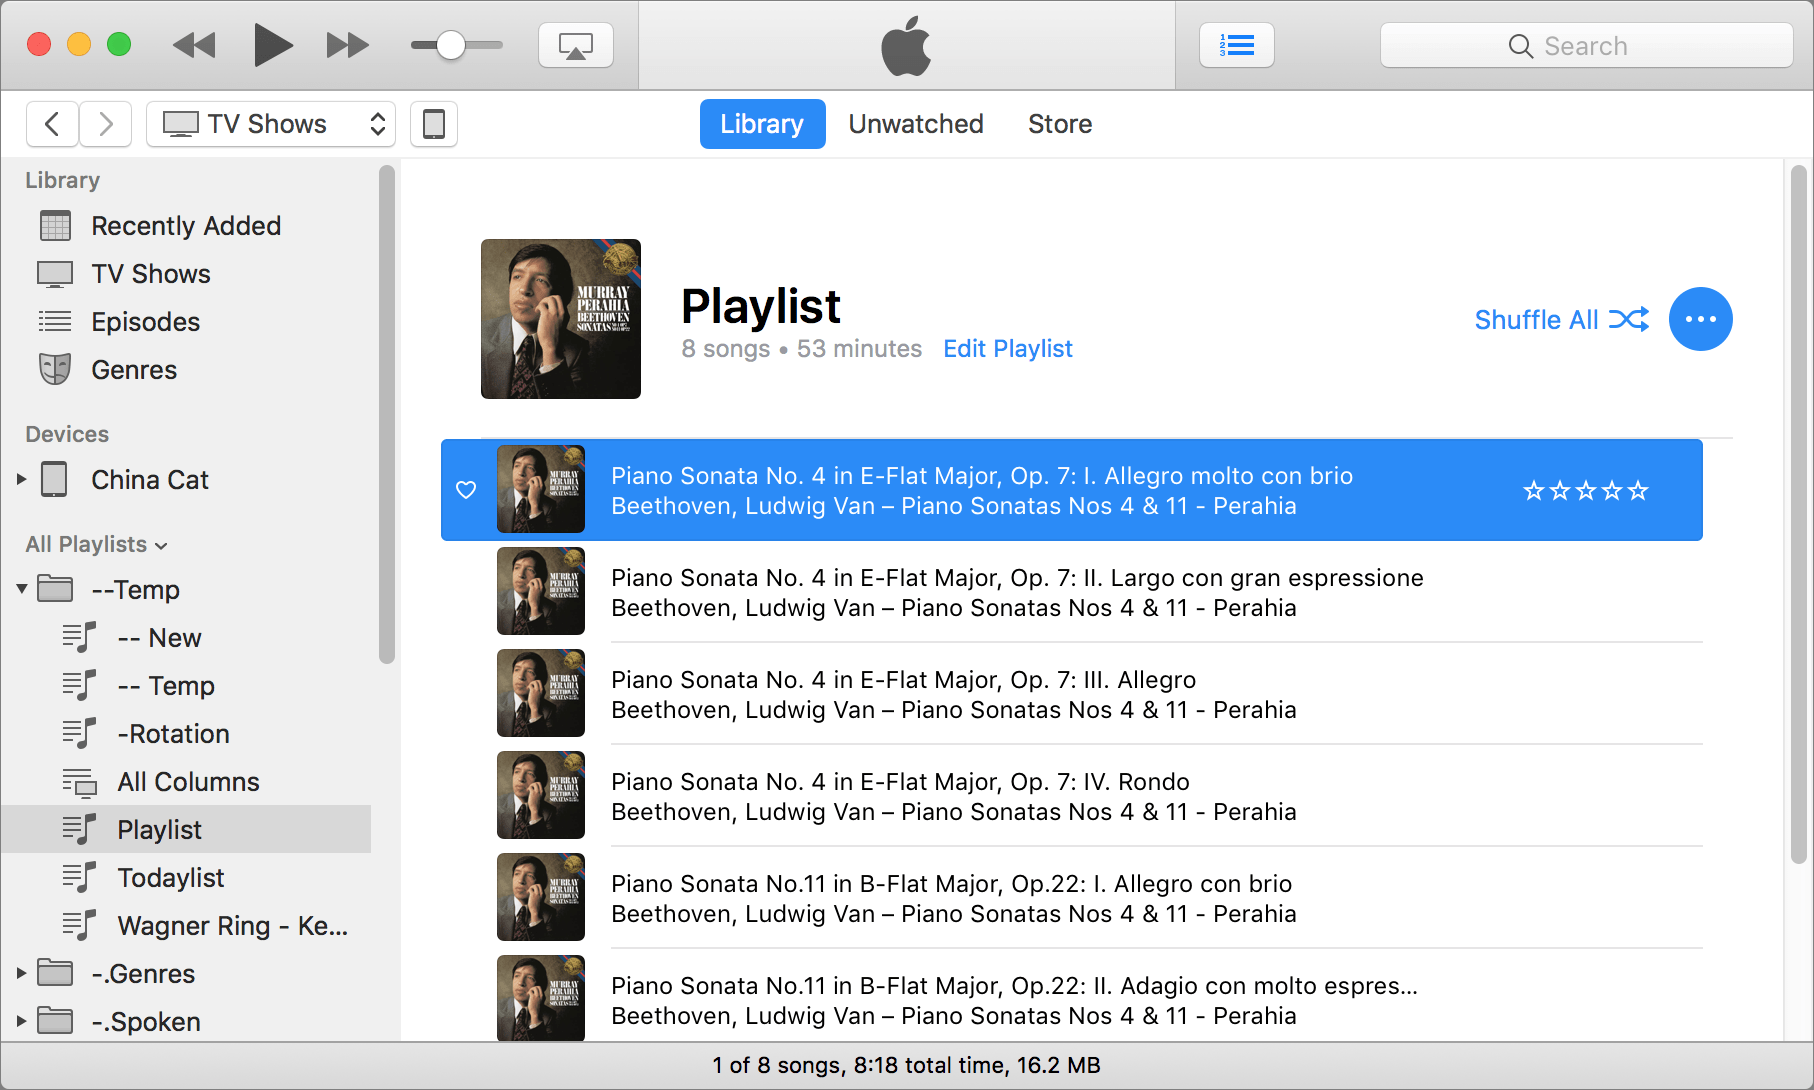
Task: Collapse the All Playlists section
Action: coord(161,545)
